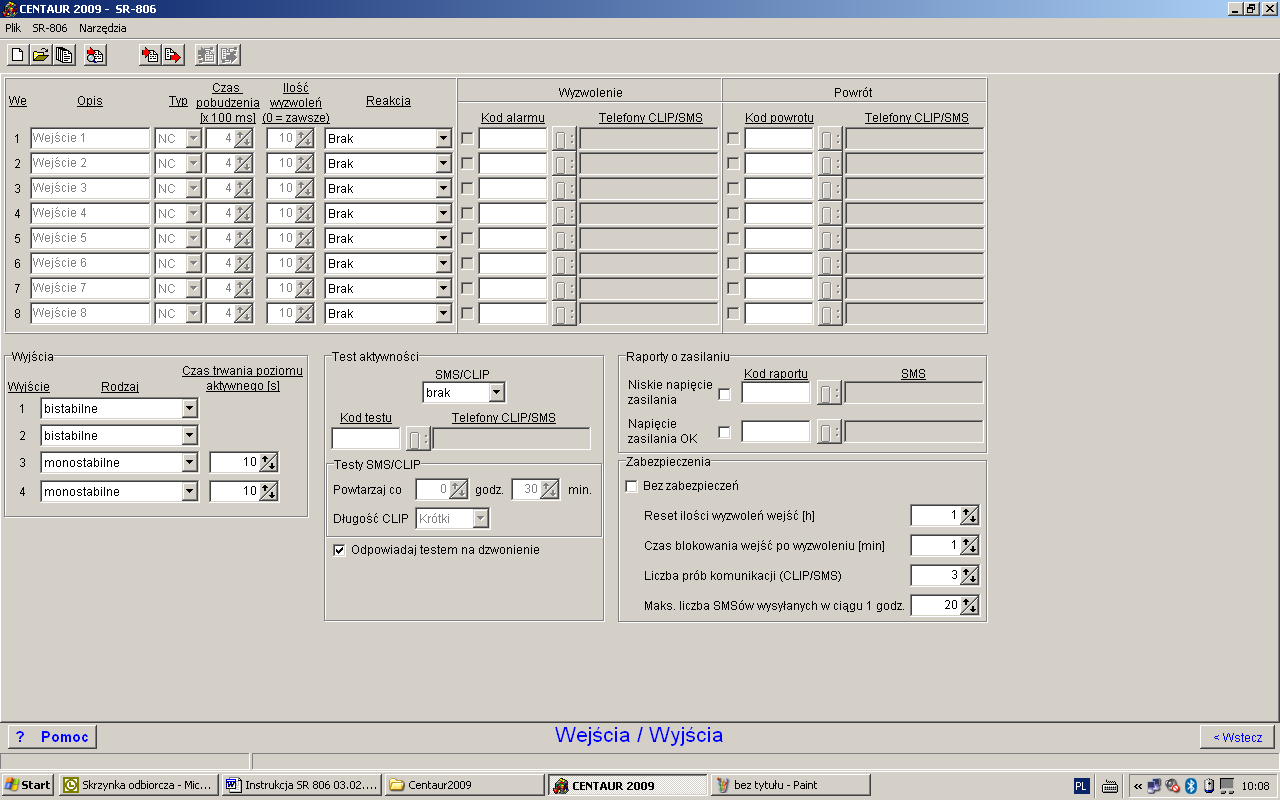The width and height of the screenshot is (1280, 800).
Task: Open Rodzaj dropdown for Wyjście 1
Action: (189, 409)
